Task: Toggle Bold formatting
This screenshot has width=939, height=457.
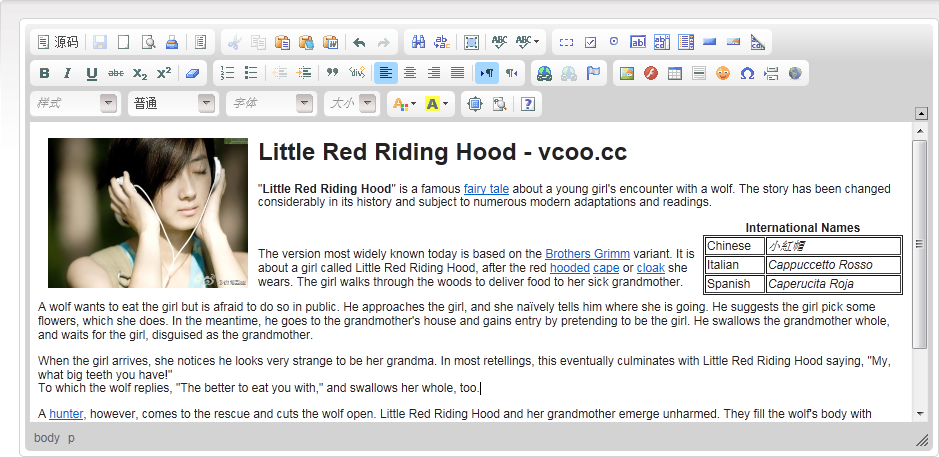Action: pyautogui.click(x=44, y=73)
